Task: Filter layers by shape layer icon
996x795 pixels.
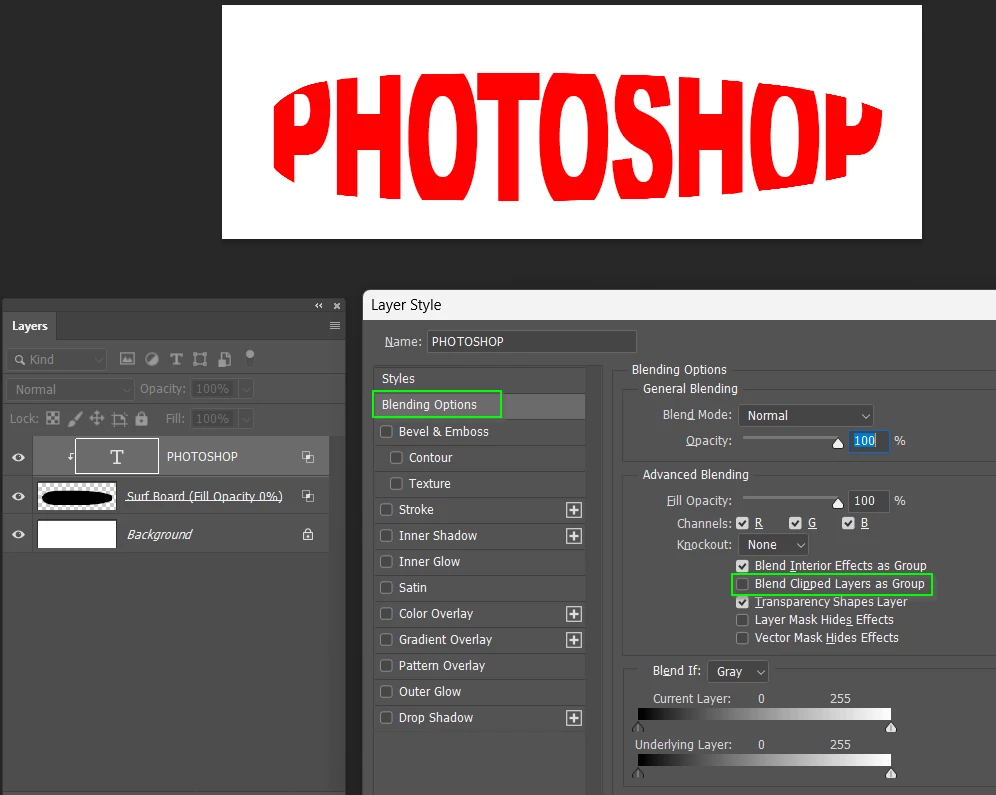Action: tap(200, 359)
